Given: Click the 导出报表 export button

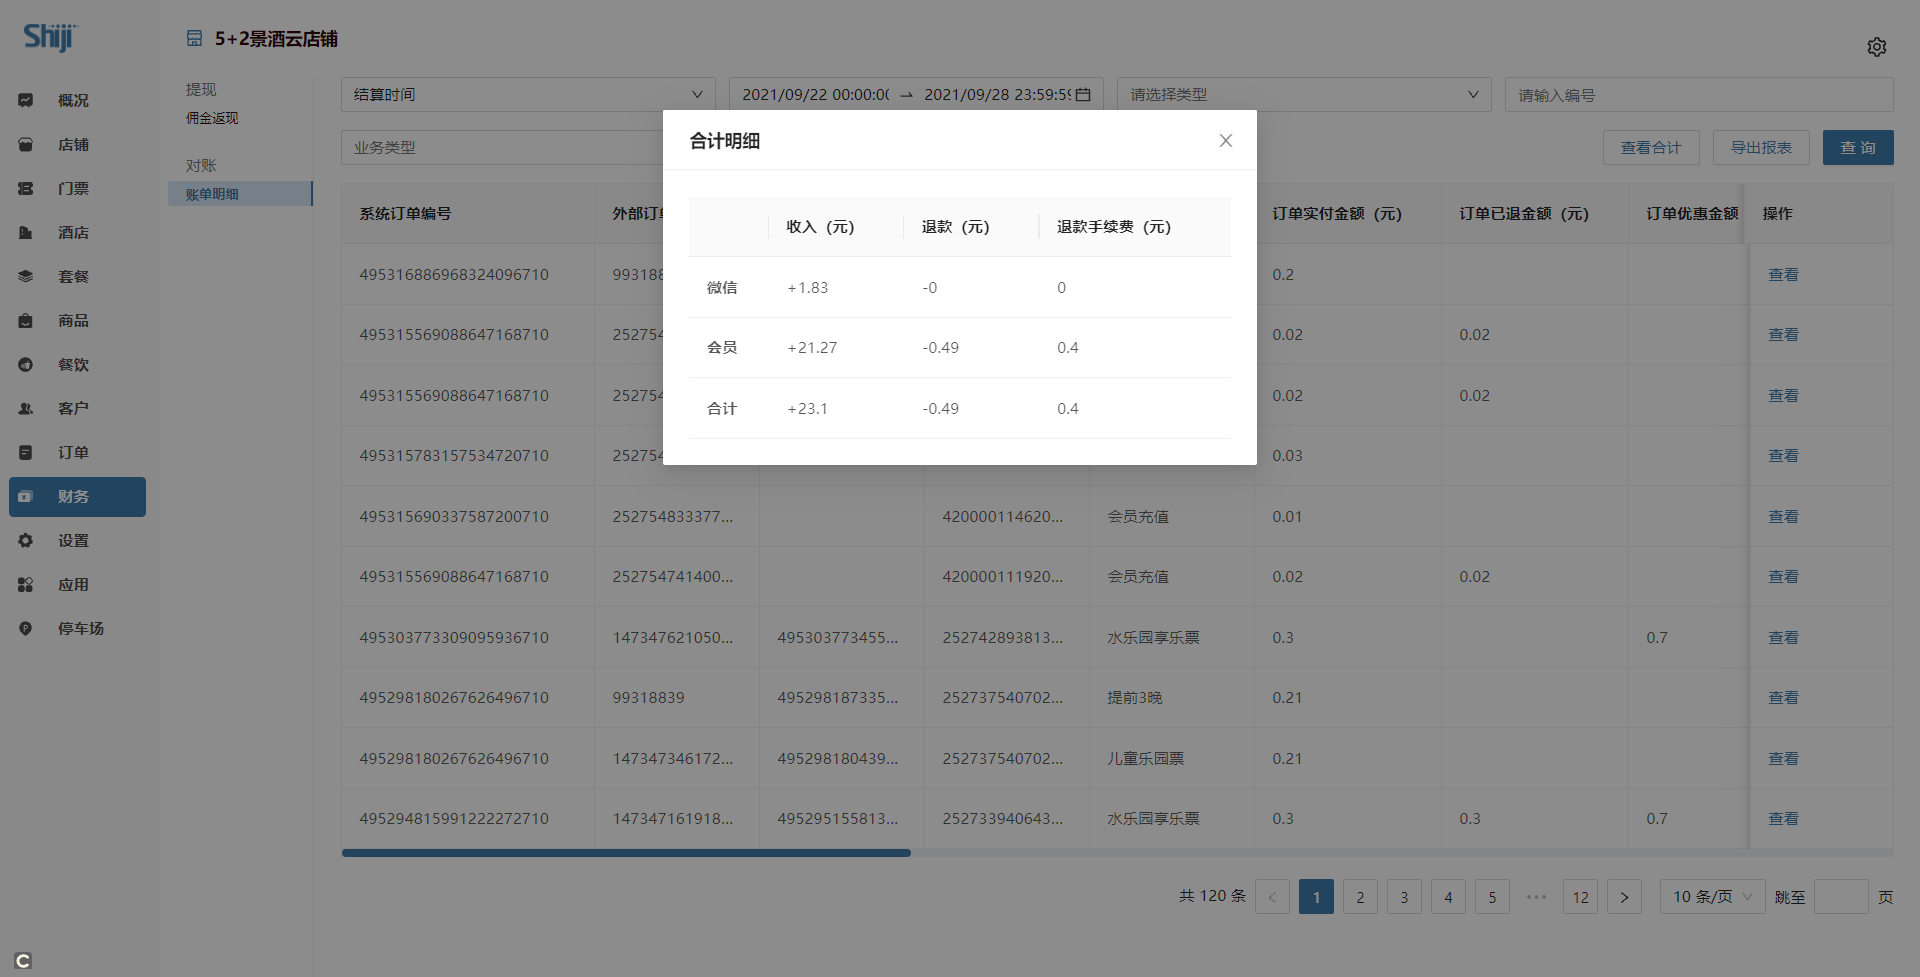Looking at the screenshot, I should pyautogui.click(x=1760, y=148).
